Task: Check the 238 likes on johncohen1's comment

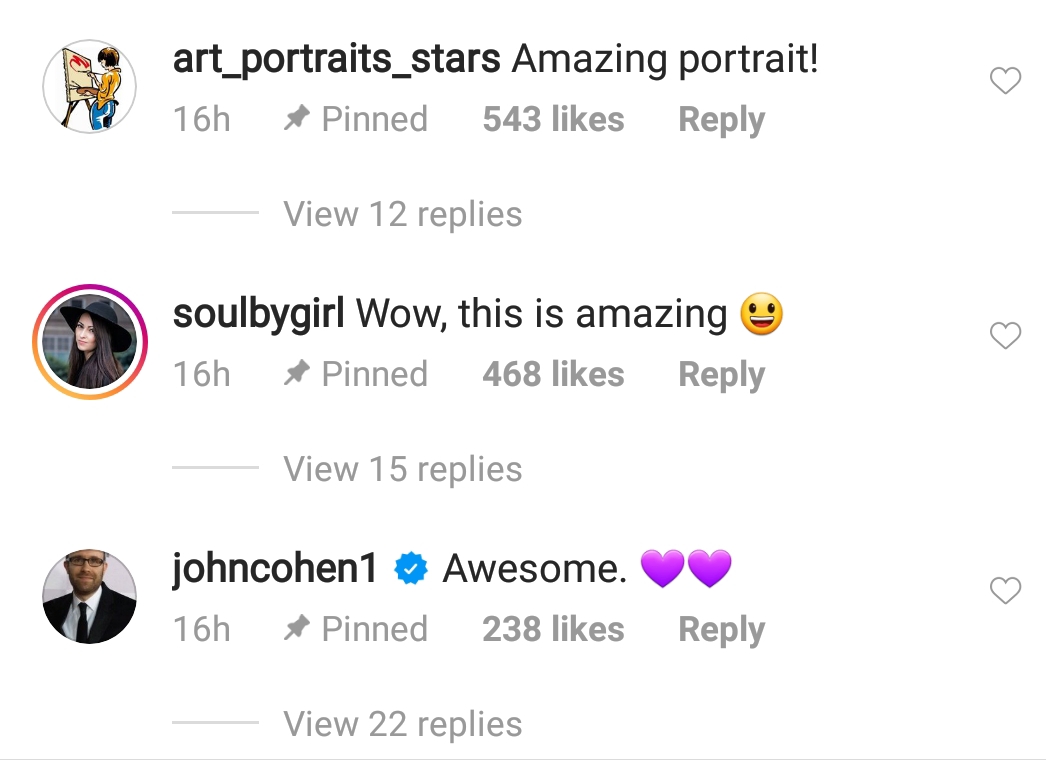Action: pos(553,629)
